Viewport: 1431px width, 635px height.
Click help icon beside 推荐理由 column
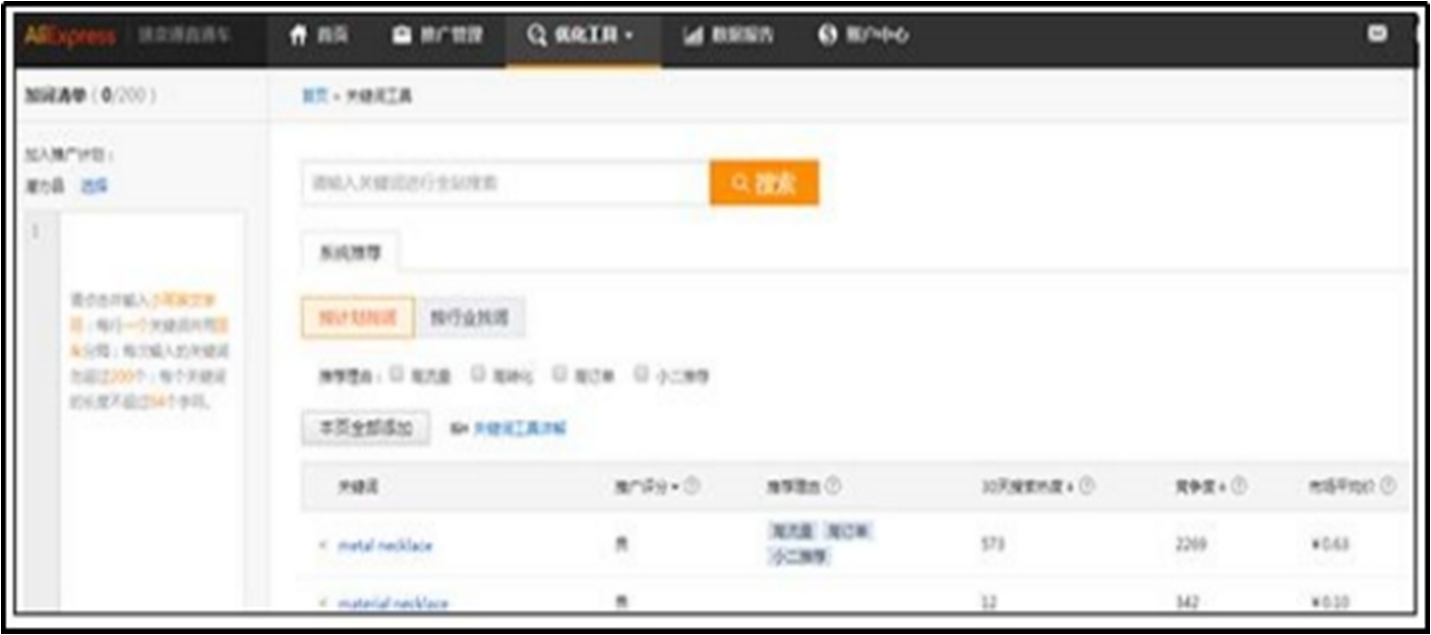click(x=833, y=486)
